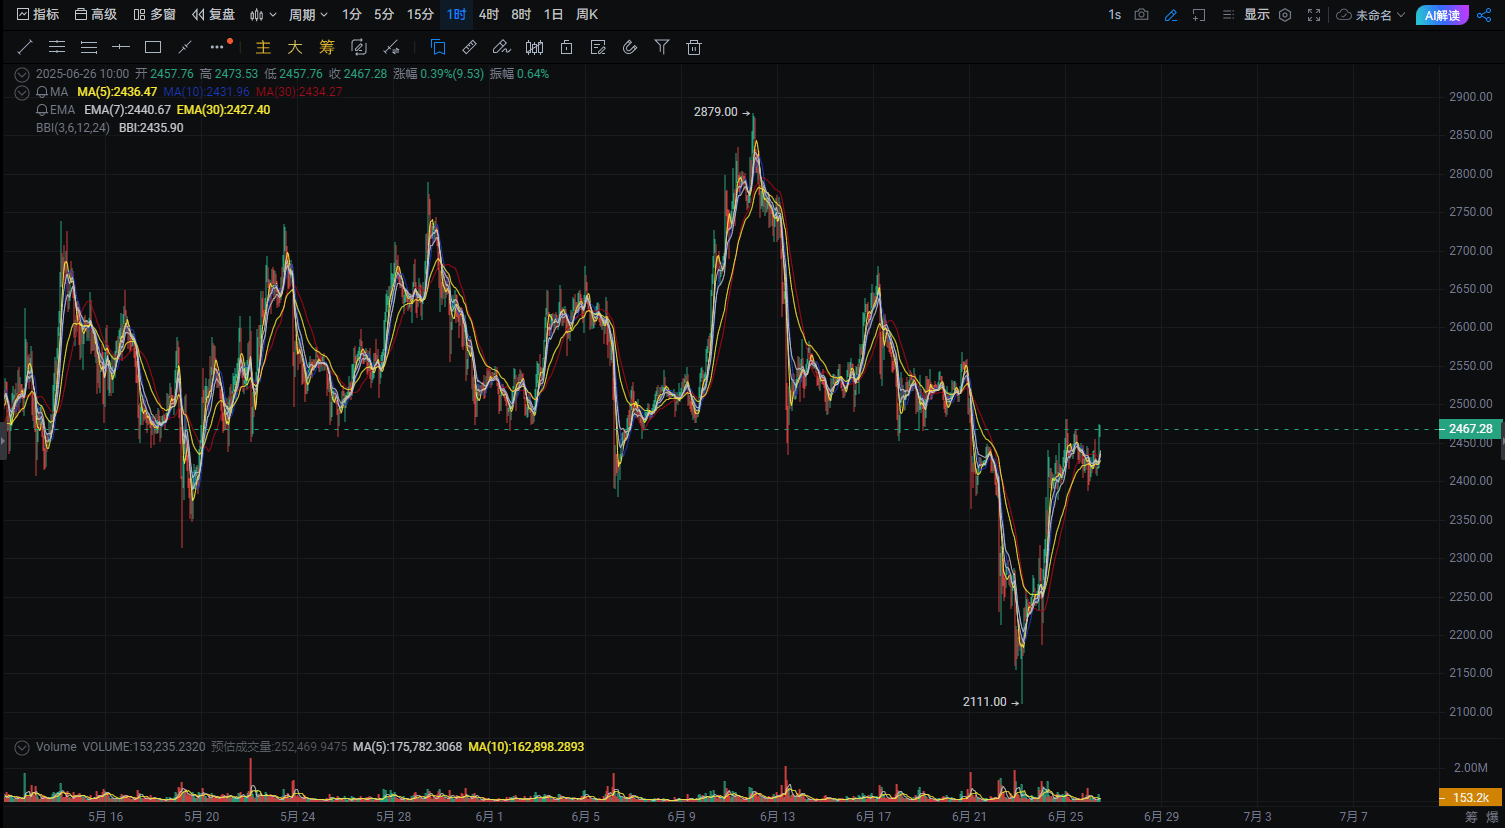Toggle the EMA alert bell
Image resolution: width=1505 pixels, height=828 pixels.
click(42, 110)
